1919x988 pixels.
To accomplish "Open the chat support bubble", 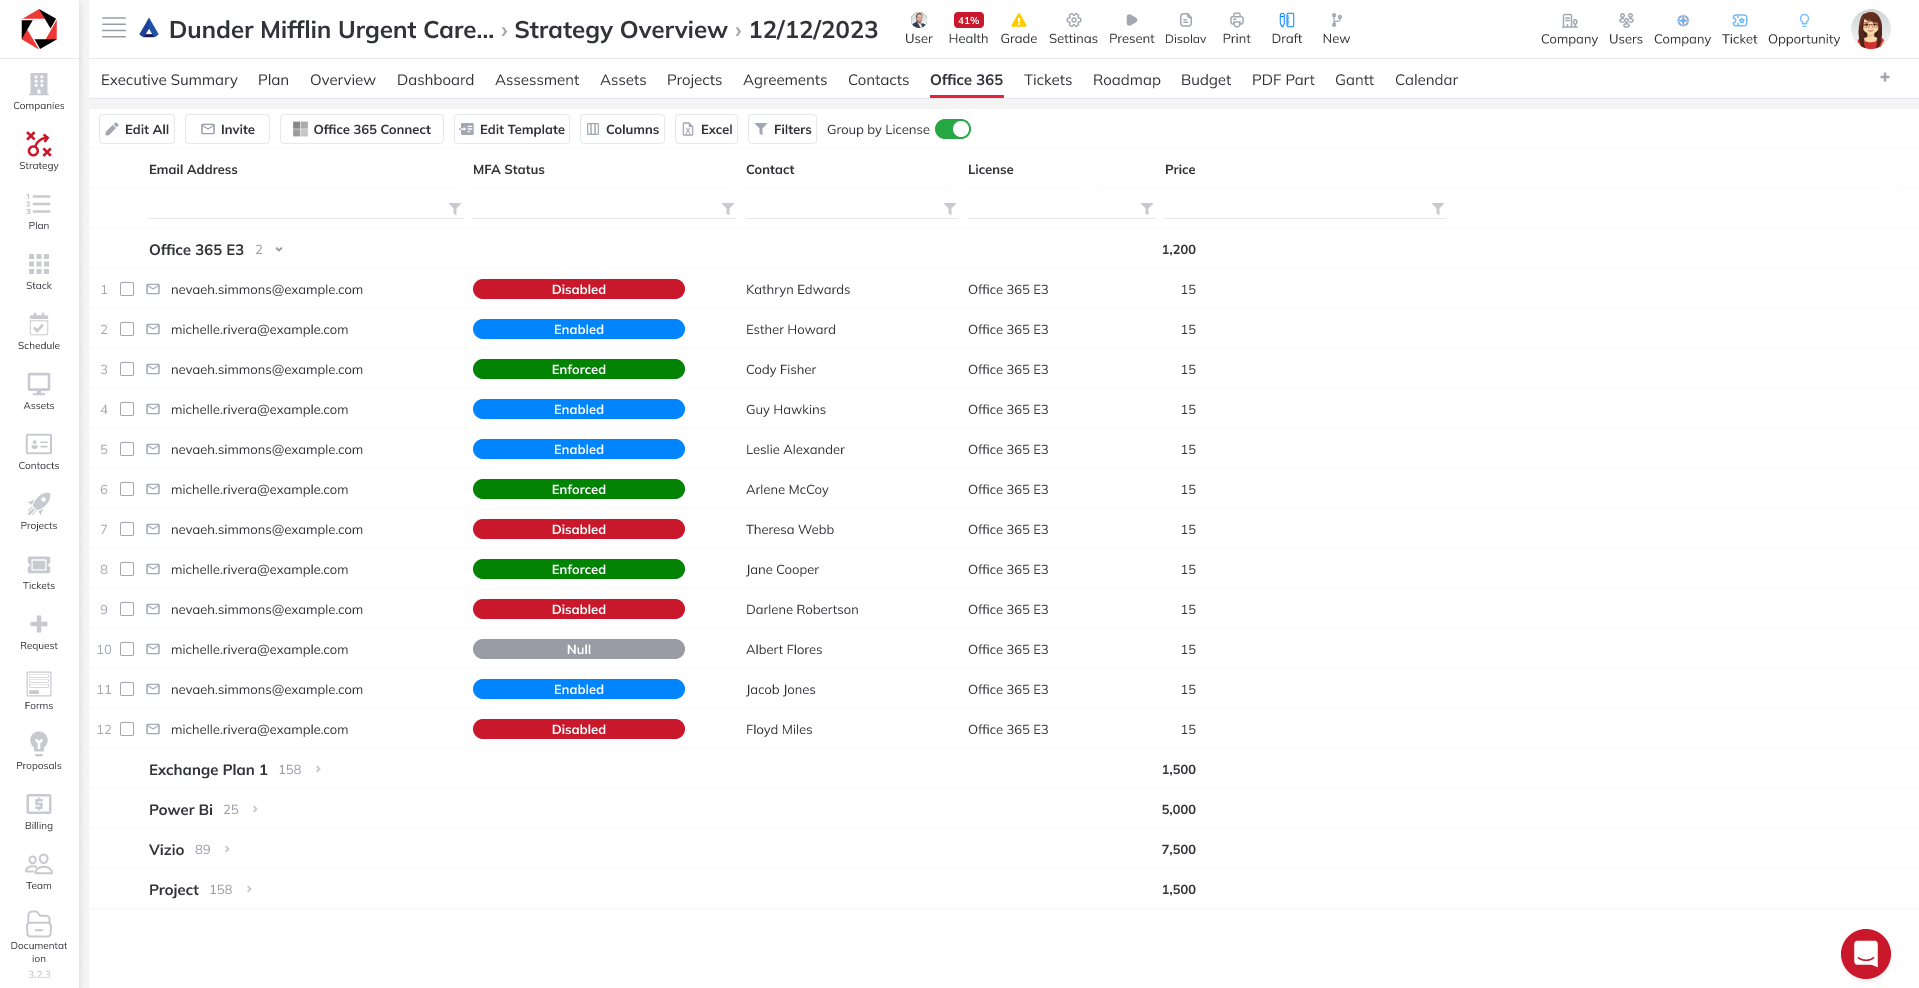I will 1866,954.
